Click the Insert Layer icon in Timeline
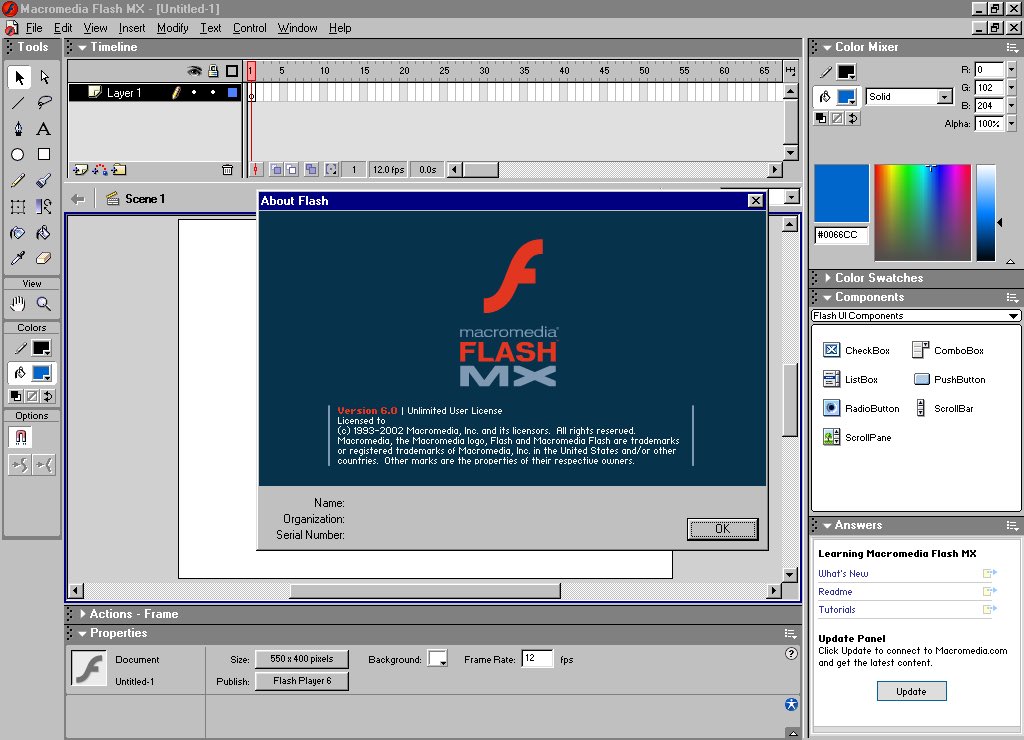The height and width of the screenshot is (740, 1024). pos(80,170)
